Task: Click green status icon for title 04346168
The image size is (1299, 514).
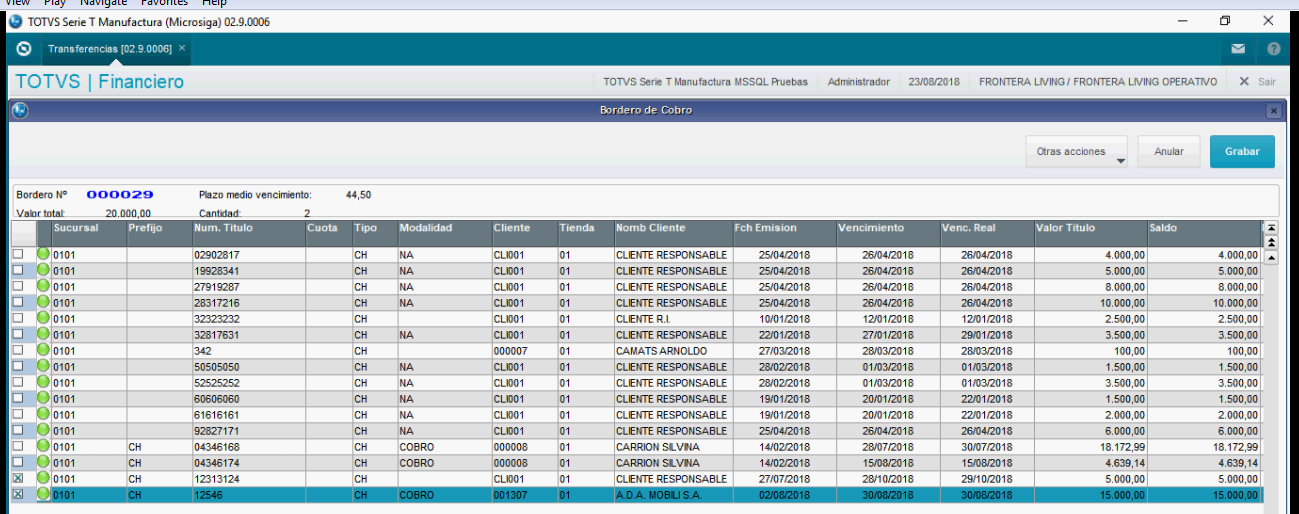Action: (44, 447)
